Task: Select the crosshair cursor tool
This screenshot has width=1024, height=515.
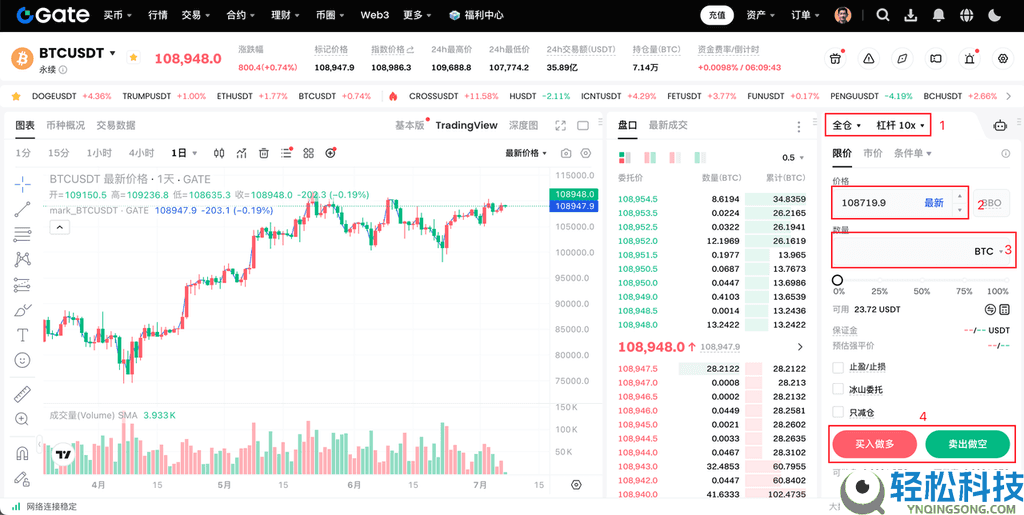Action: tap(22, 184)
